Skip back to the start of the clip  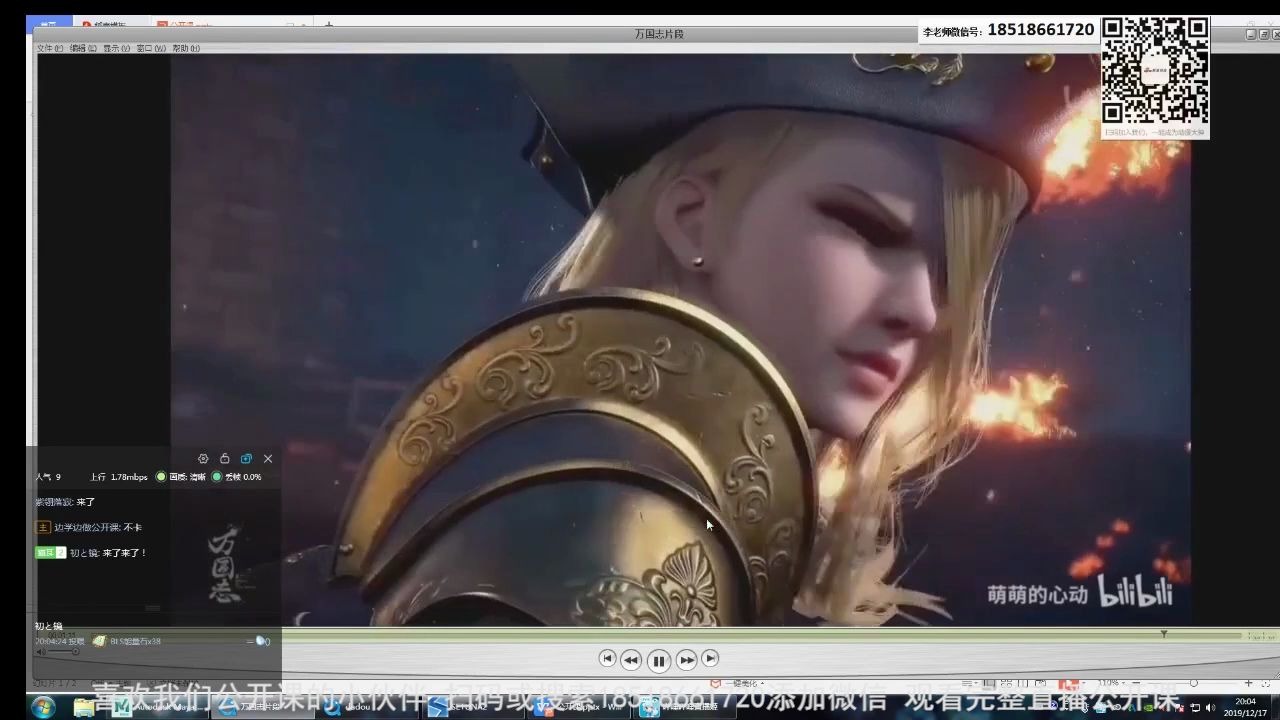point(607,658)
